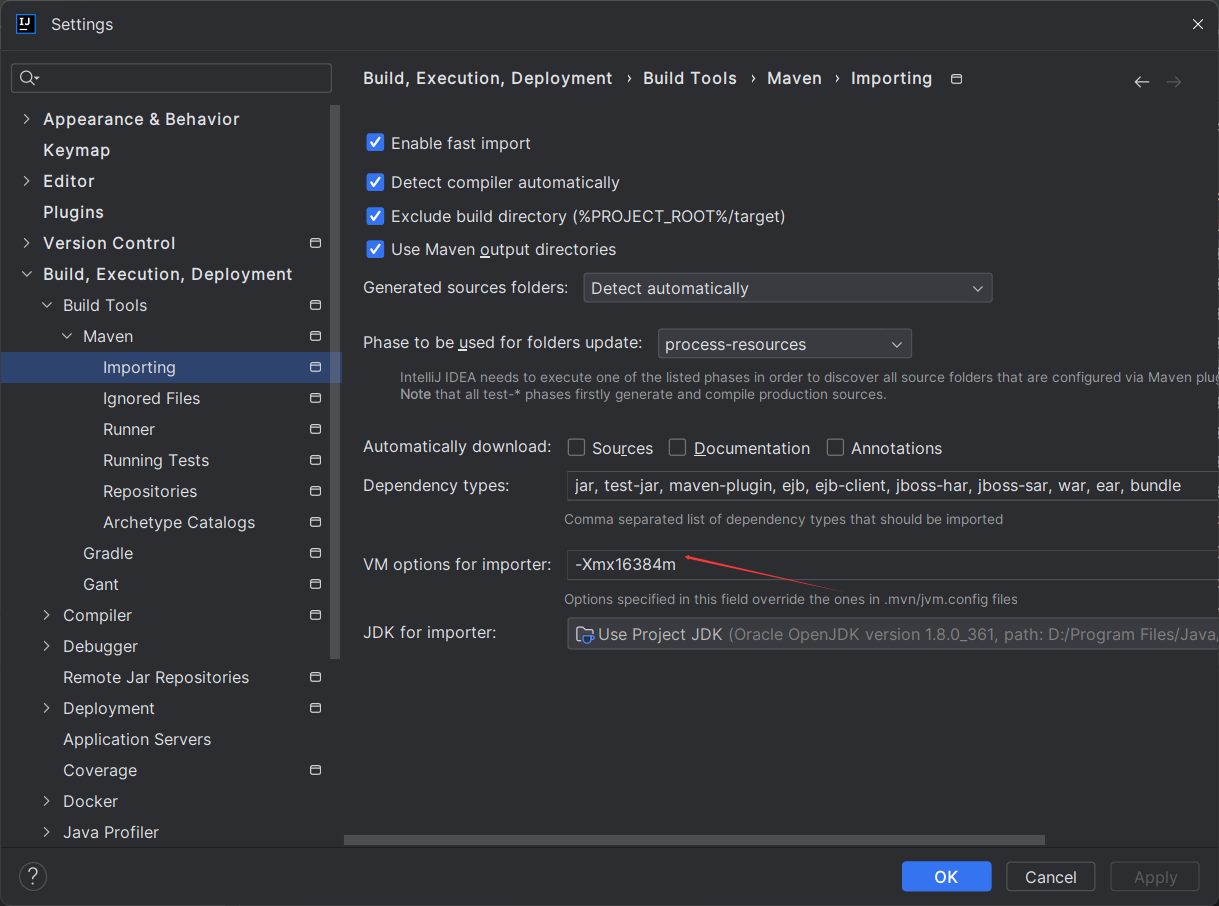Expand the Debugger node
This screenshot has width=1219, height=906.
coord(47,646)
